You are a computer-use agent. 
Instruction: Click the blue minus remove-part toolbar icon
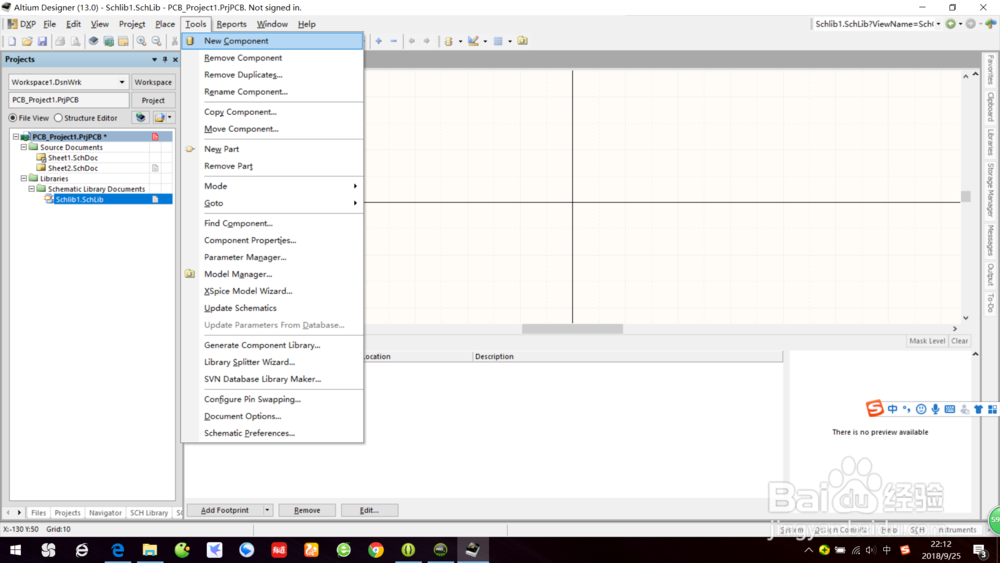pyautogui.click(x=393, y=41)
